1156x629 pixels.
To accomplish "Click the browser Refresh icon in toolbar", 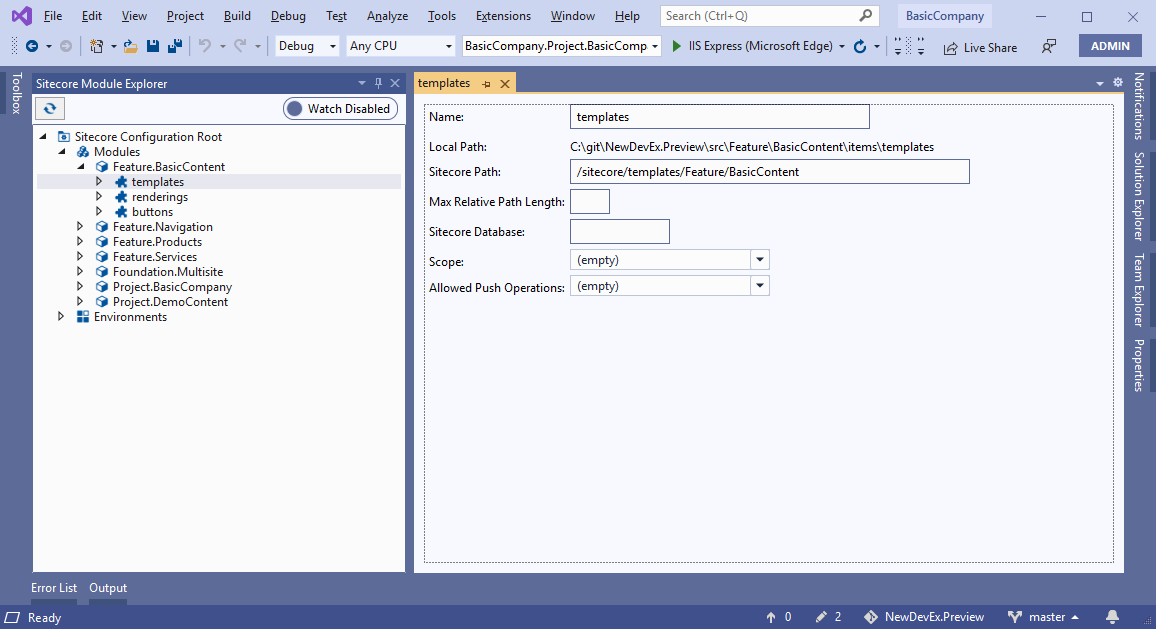I will coord(860,46).
